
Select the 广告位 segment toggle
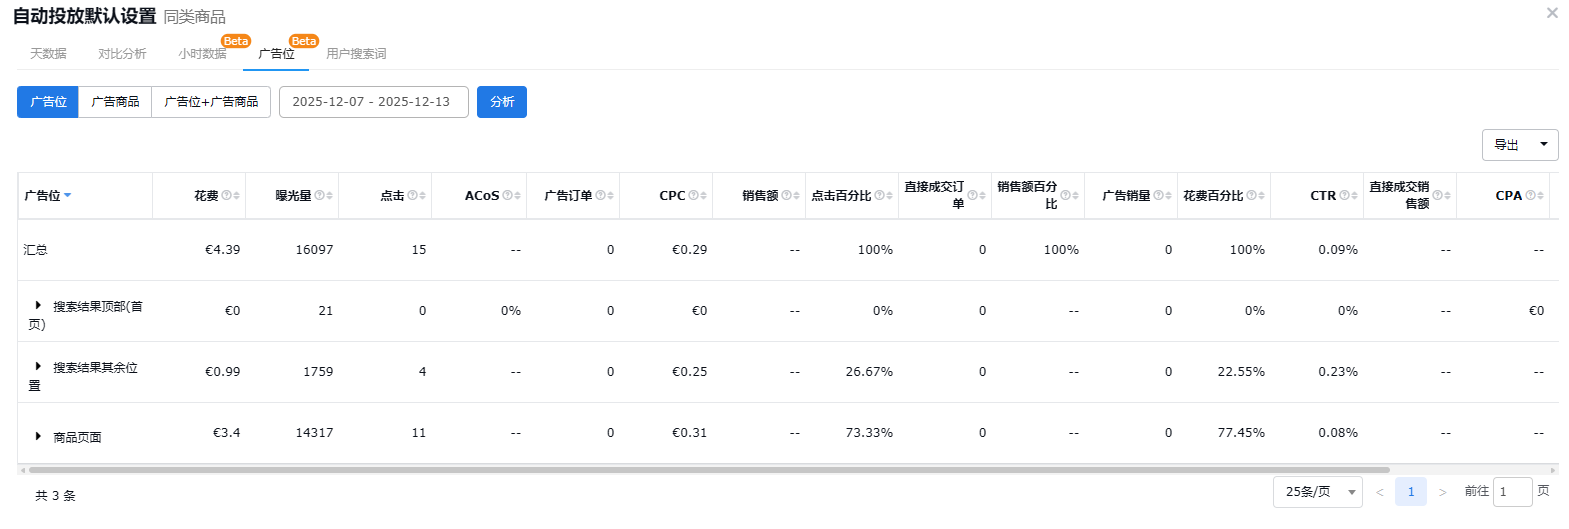click(48, 102)
